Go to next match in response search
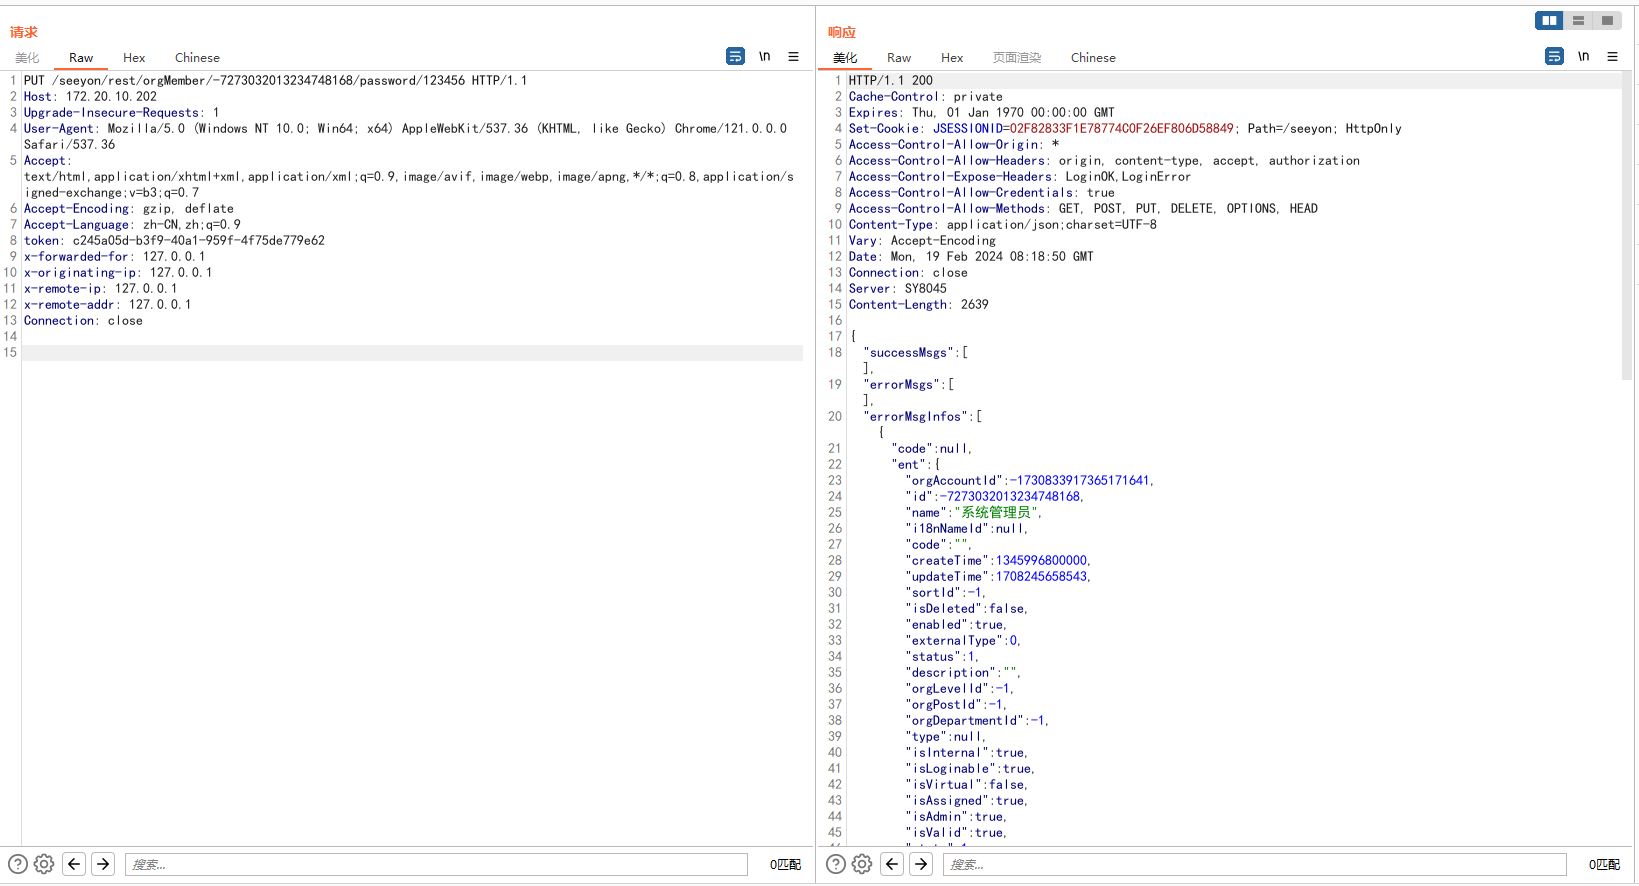This screenshot has height=886, width=1639. click(x=921, y=864)
